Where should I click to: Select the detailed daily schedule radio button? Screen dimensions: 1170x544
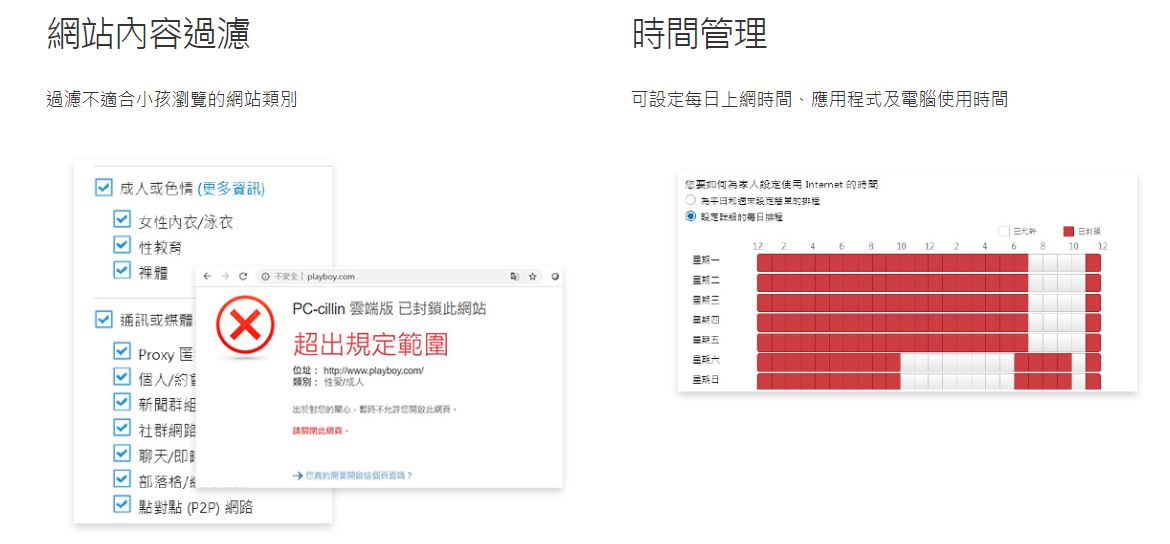pos(690,216)
